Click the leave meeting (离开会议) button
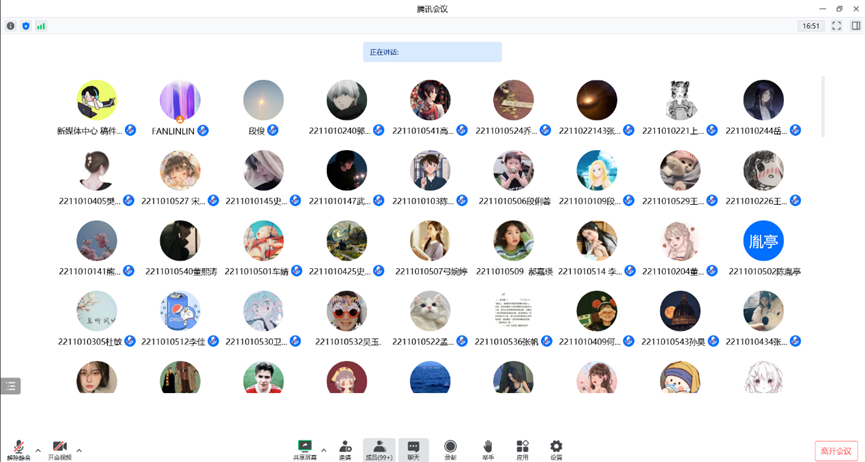 click(836, 451)
